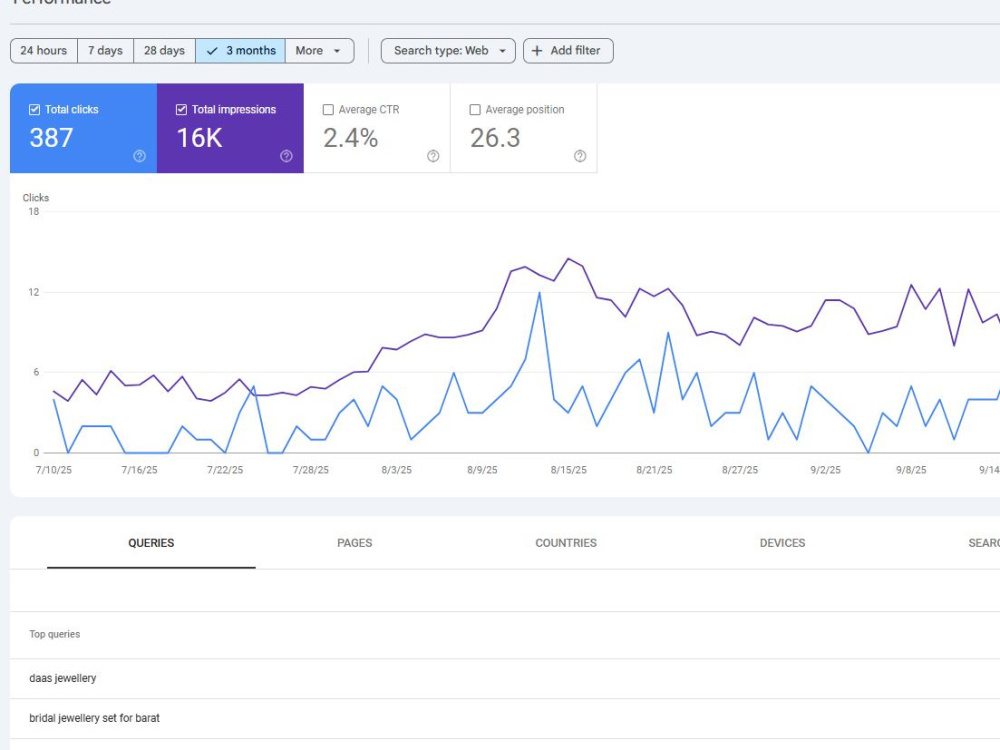Open help icon on Total clicks card
Viewport: 1000px width, 750px height.
point(140,156)
